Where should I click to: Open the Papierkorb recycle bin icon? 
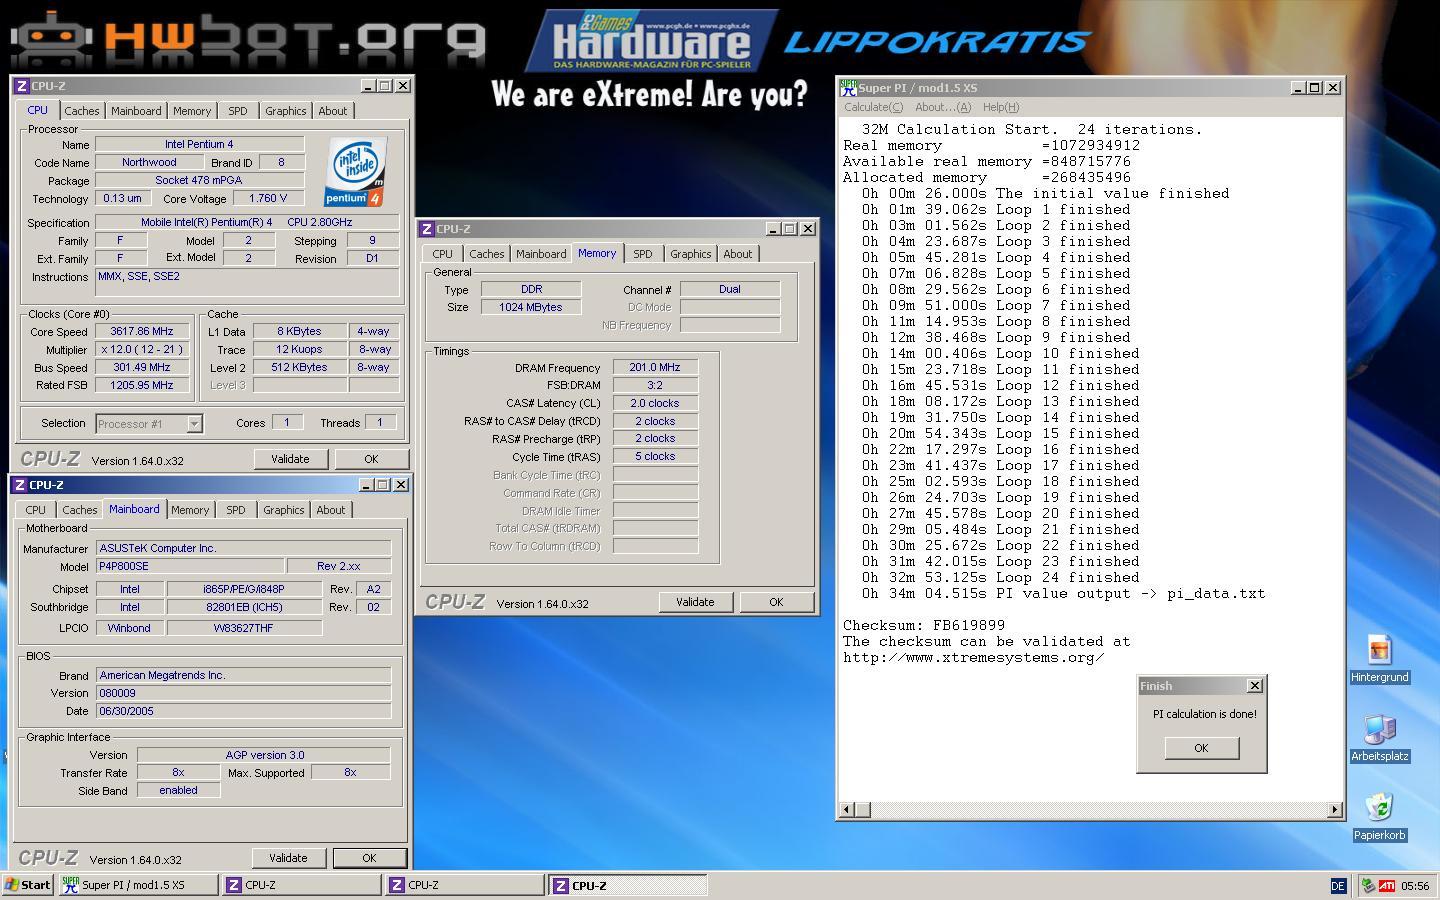[x=1379, y=816]
